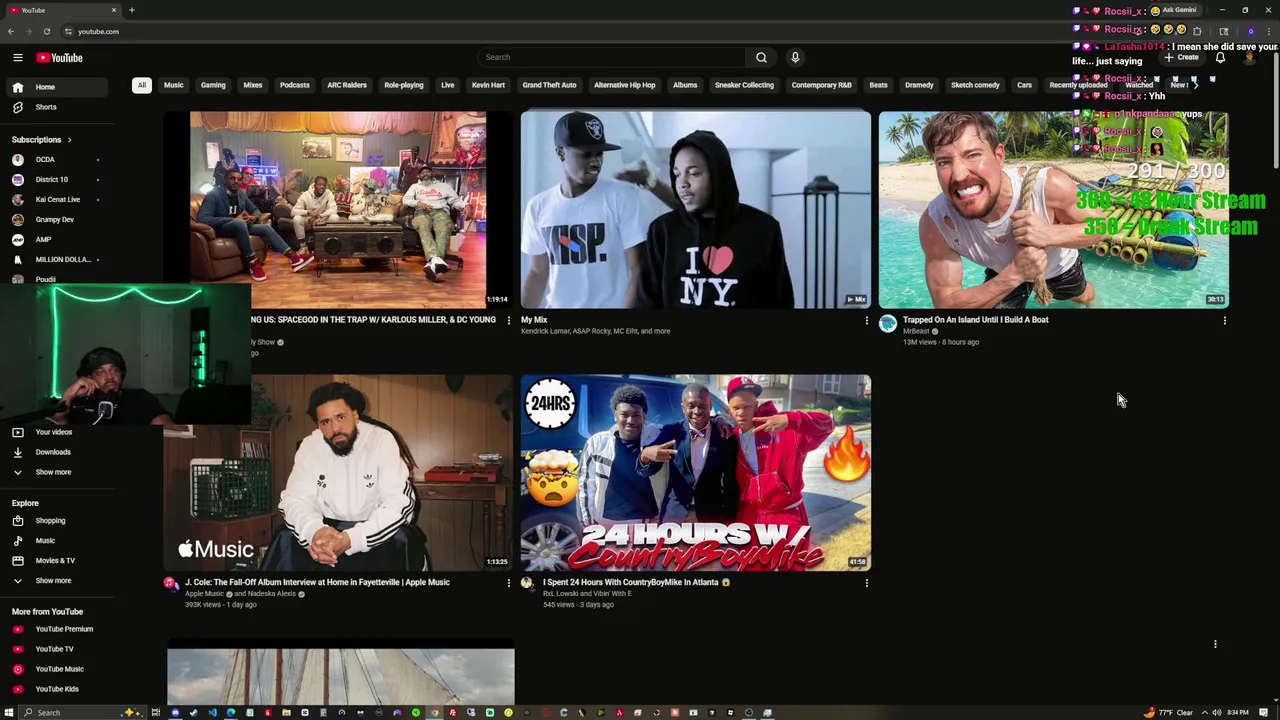
Task: Select the Alternative Hip Hop chip
Action: [x=625, y=85]
